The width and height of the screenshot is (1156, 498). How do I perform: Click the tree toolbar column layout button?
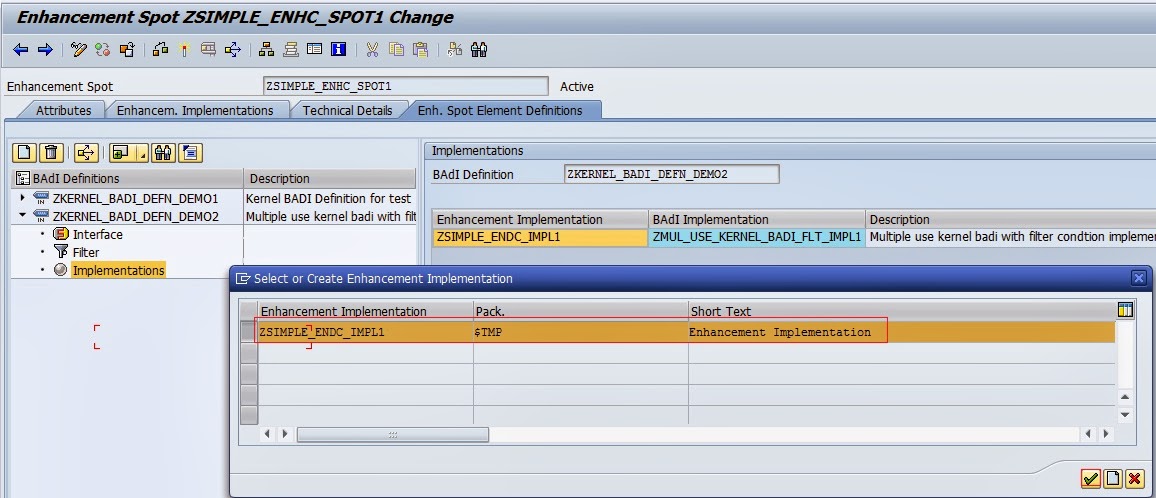pos(190,153)
